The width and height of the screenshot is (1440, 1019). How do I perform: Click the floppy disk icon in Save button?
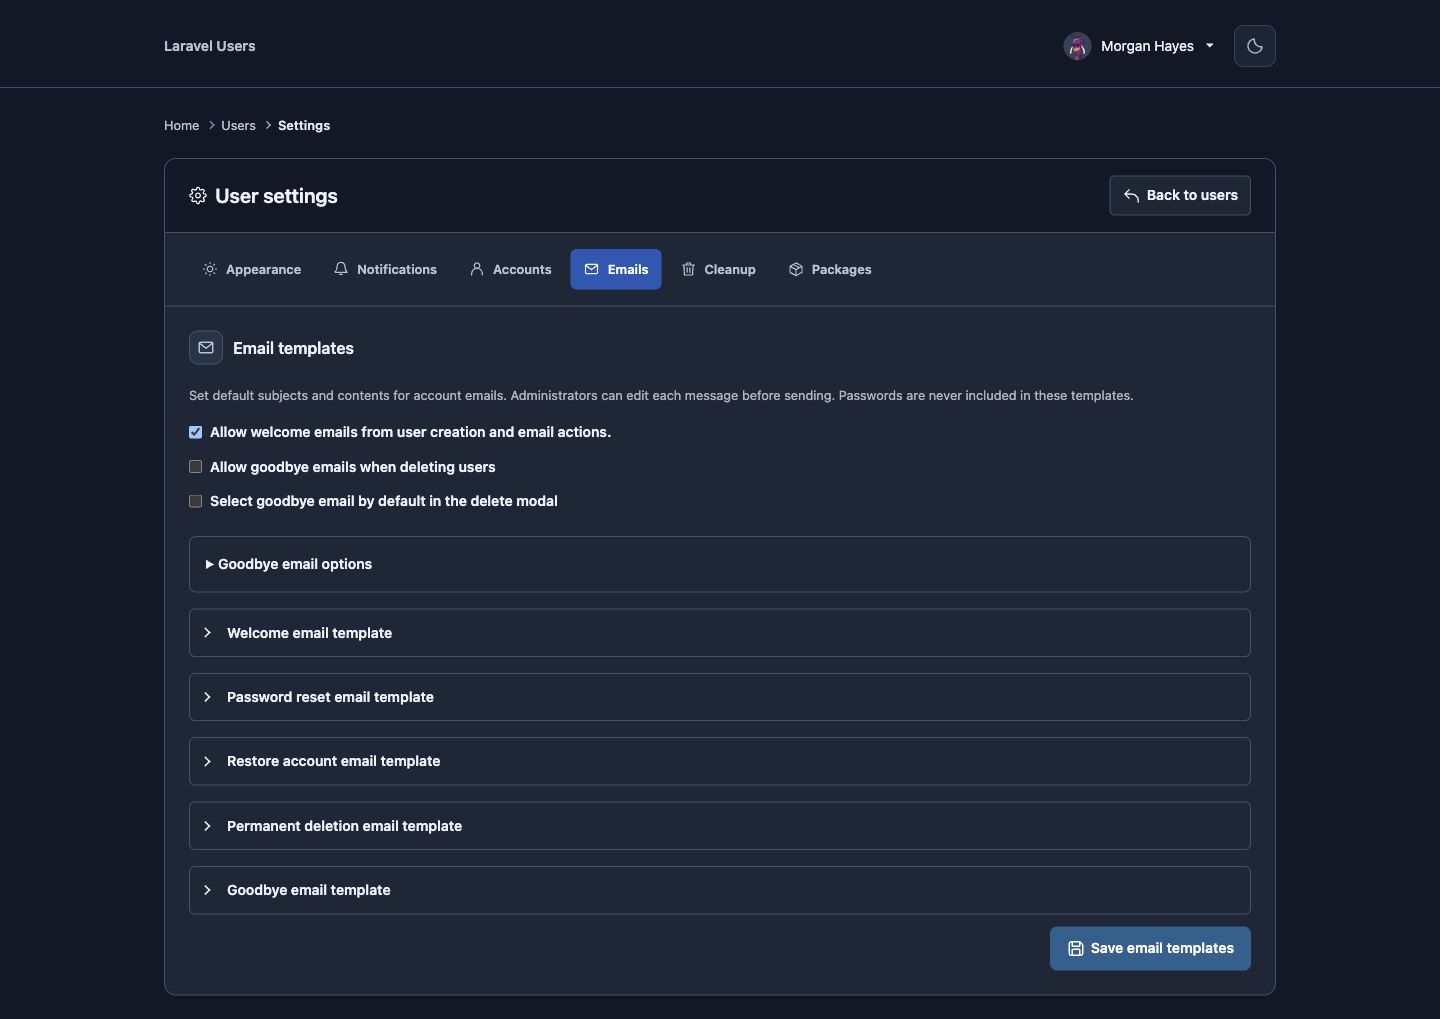(1076, 948)
